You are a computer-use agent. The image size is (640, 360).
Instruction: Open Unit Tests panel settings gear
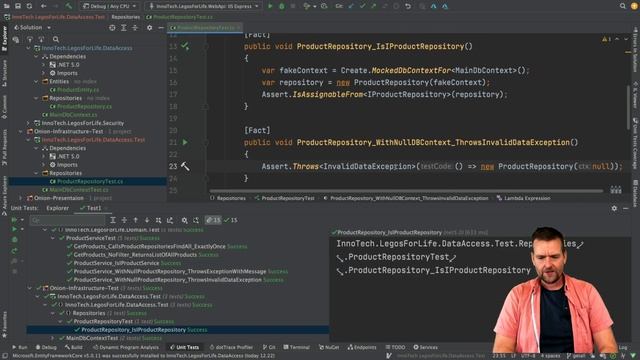pyautogui.click(x=614, y=208)
